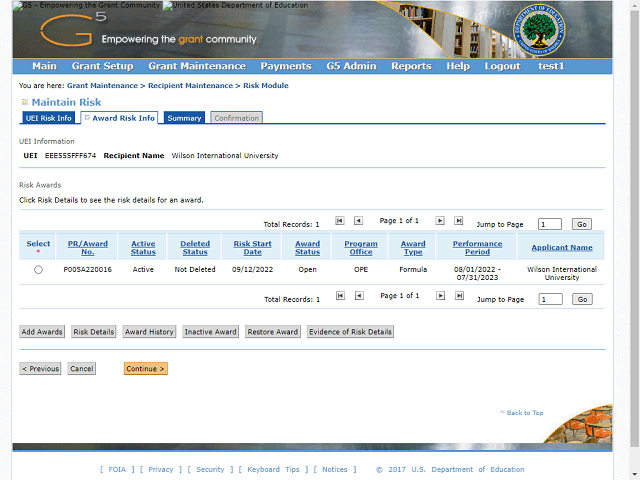Click the Previous button
The image size is (640, 480).
(40, 369)
